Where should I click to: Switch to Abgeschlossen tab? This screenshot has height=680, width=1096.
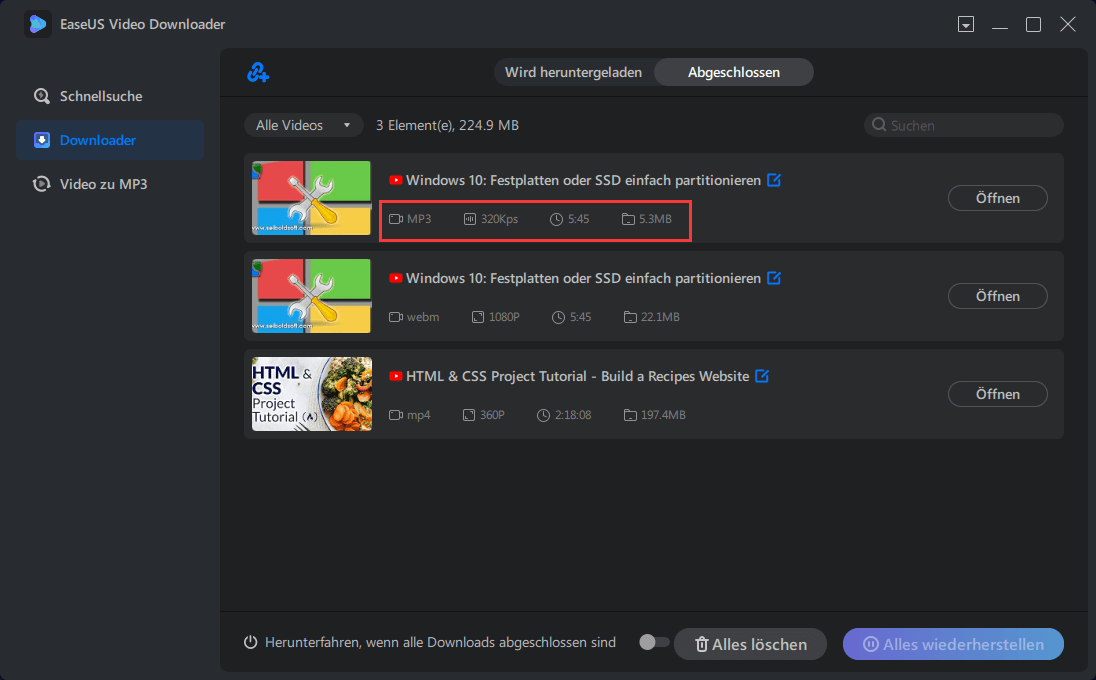point(734,72)
